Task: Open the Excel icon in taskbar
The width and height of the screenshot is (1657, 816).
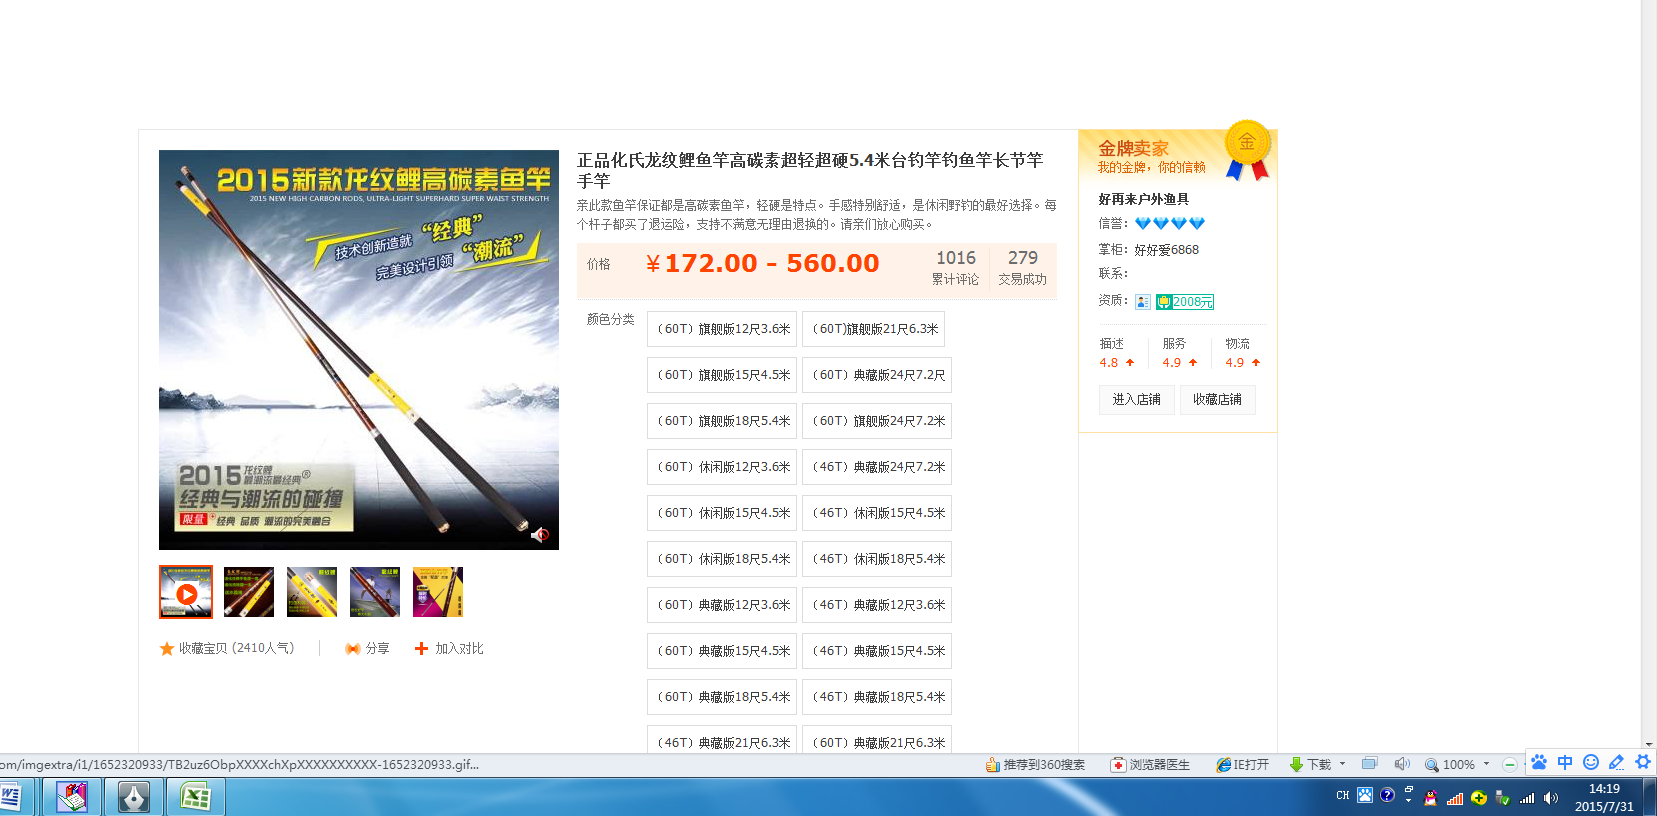Action: [195, 797]
